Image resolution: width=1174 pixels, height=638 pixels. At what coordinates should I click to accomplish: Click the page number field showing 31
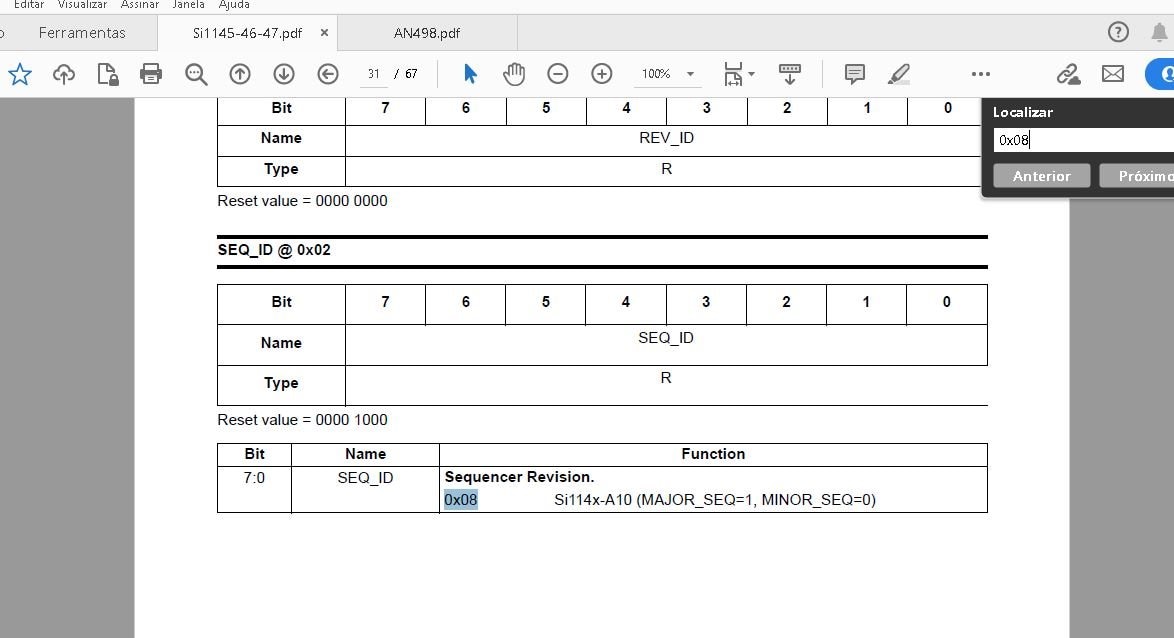[374, 73]
